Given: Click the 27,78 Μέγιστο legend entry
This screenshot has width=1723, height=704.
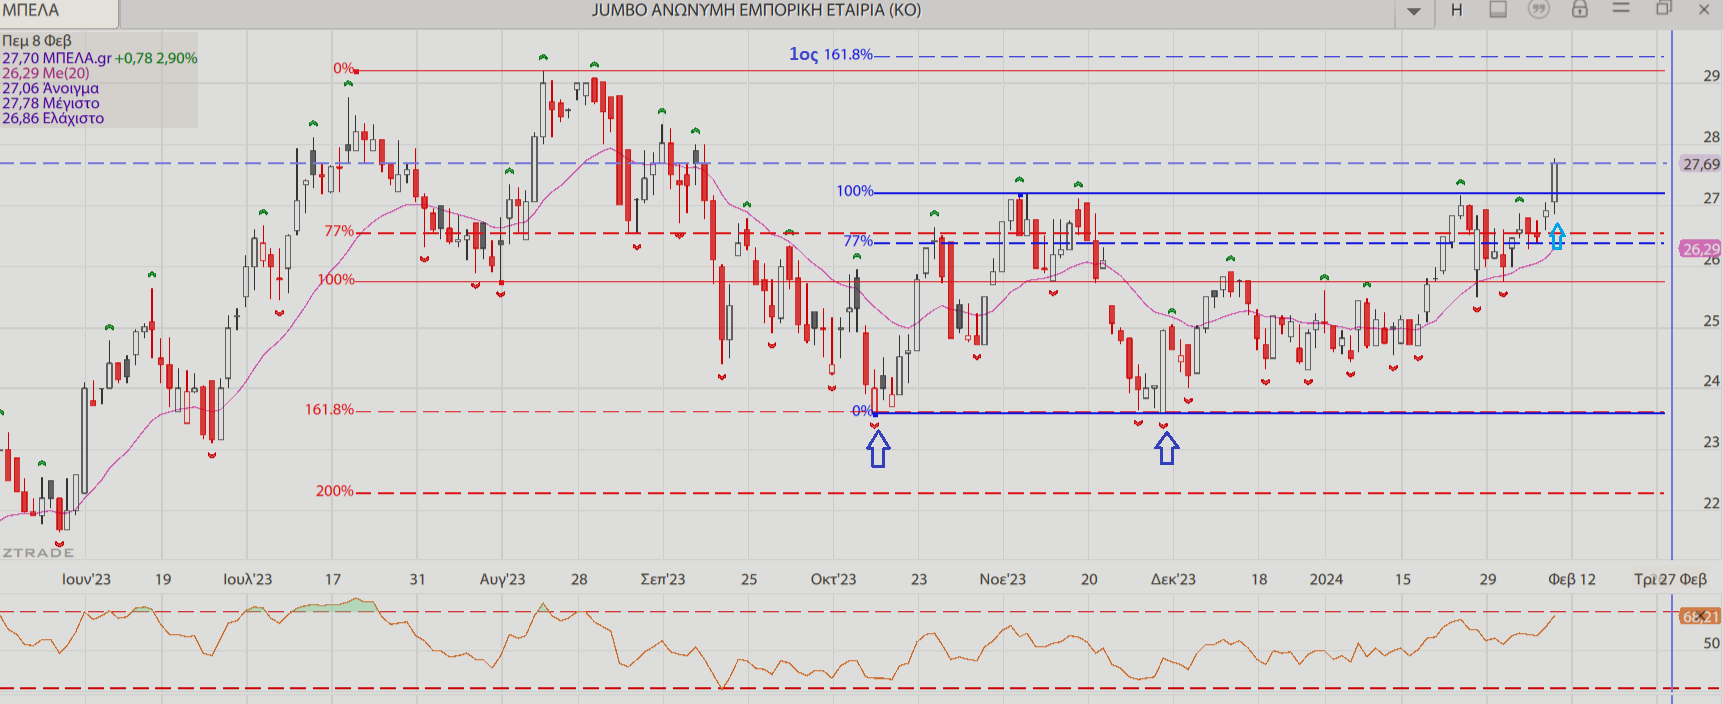Looking at the screenshot, I should (x=51, y=103).
